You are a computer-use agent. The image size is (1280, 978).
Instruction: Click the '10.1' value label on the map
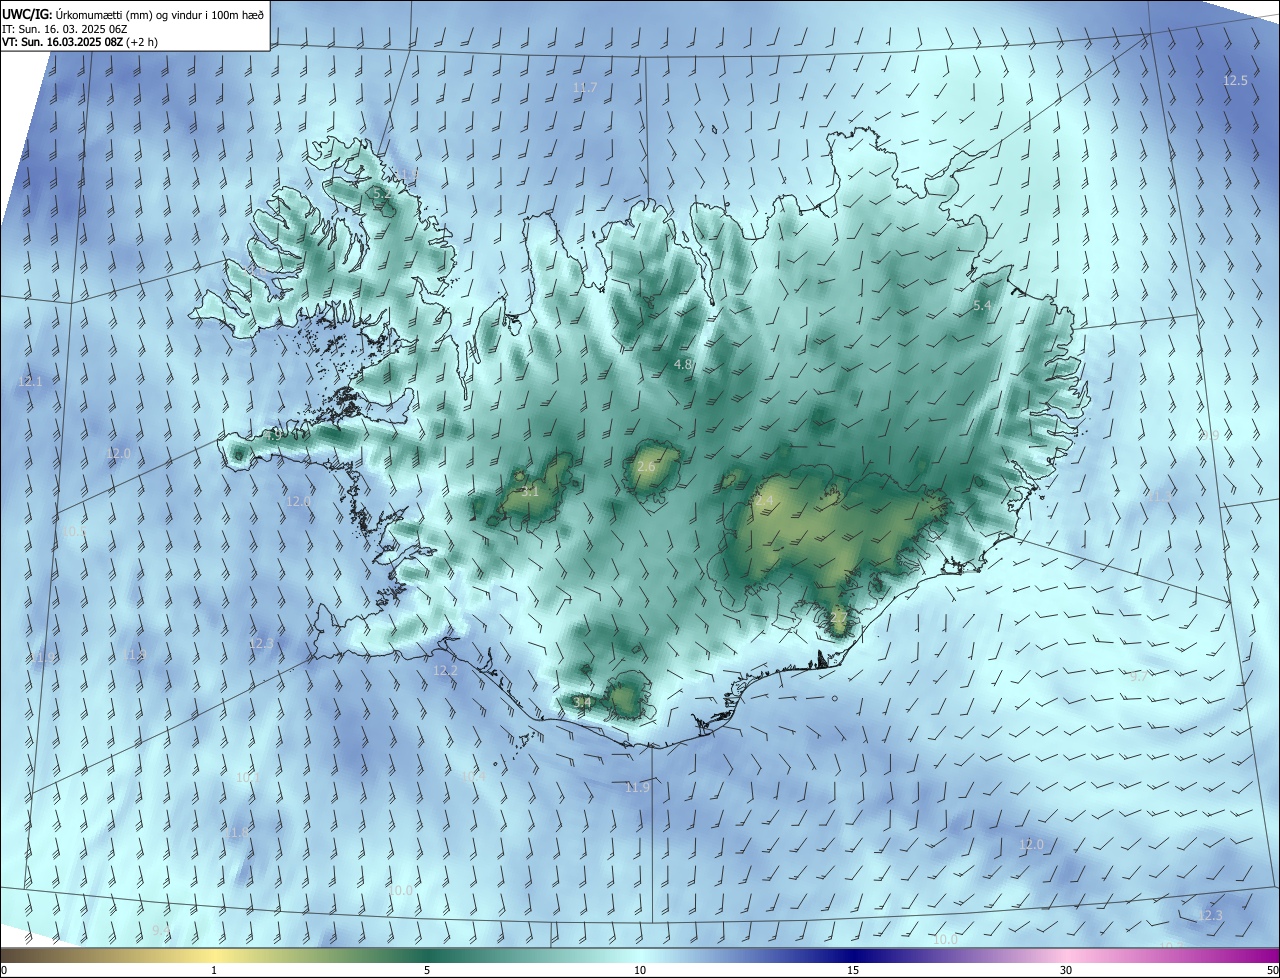[248, 777]
